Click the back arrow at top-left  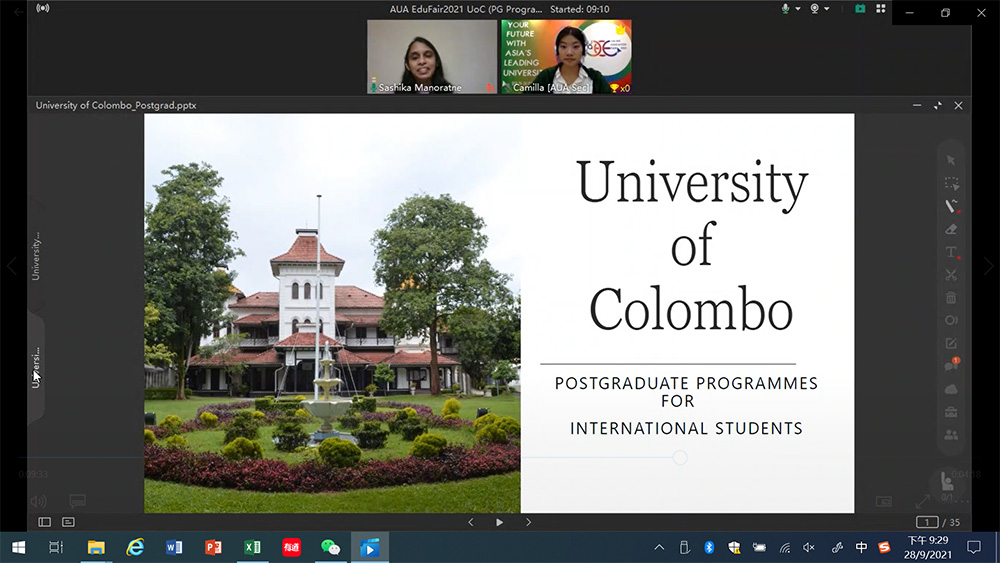pos(18,11)
